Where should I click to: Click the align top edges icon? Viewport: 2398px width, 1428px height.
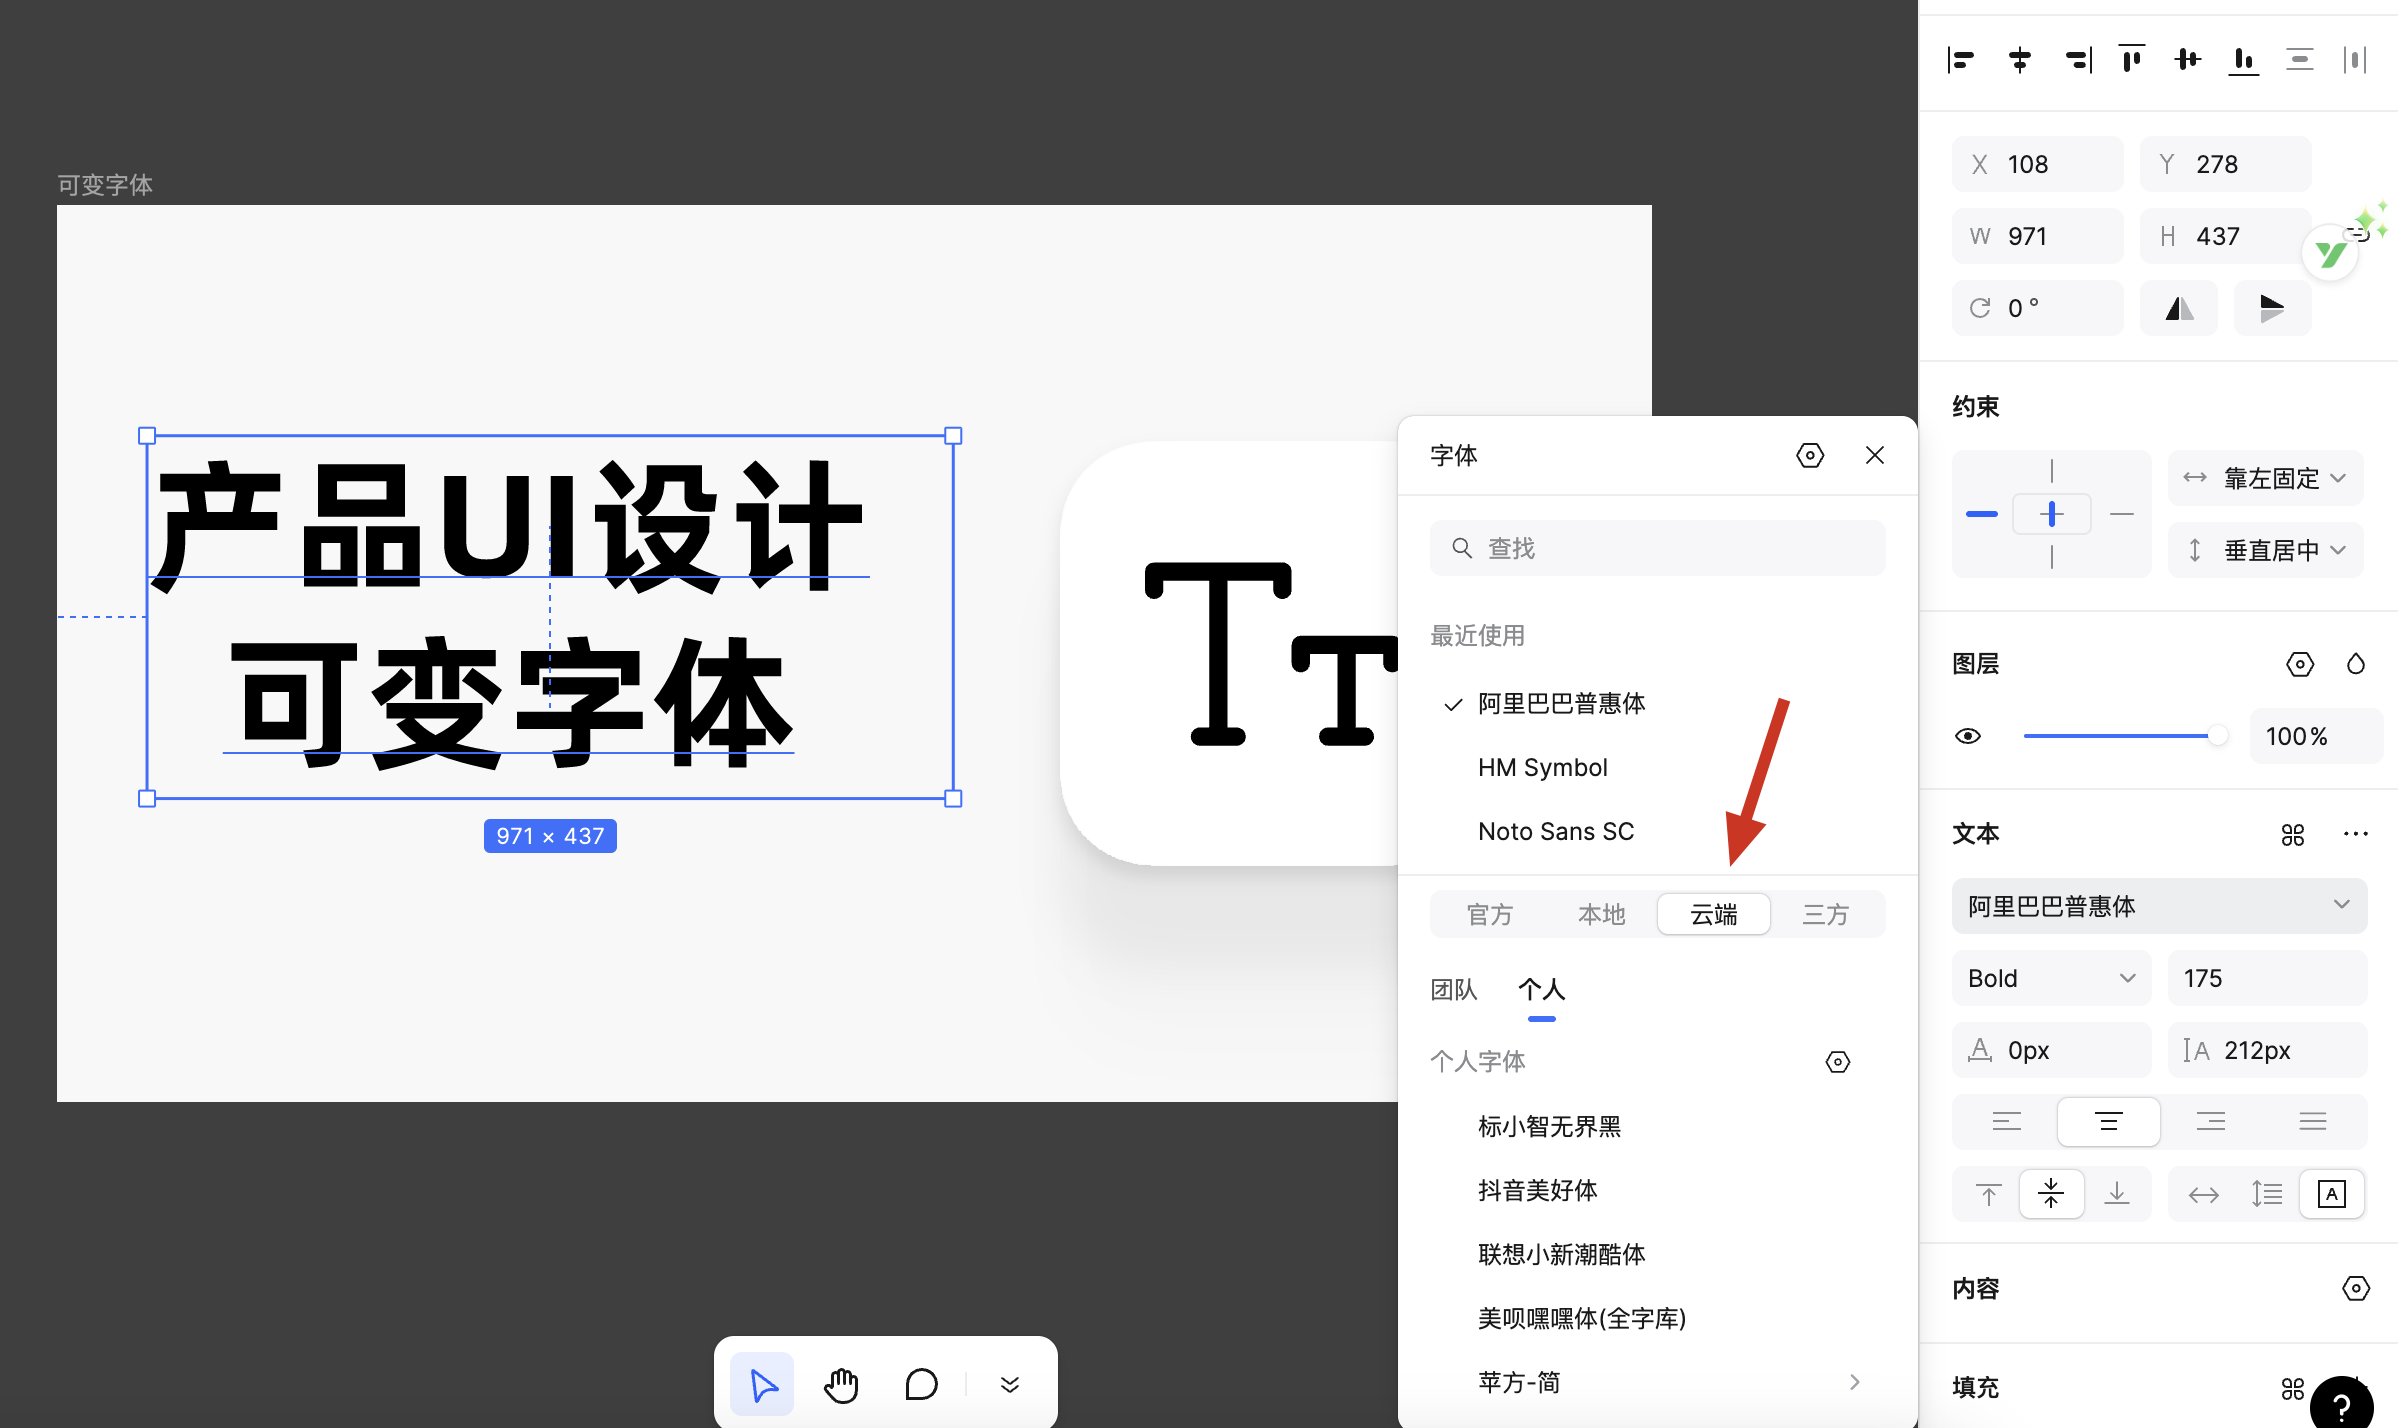pyautogui.click(x=2131, y=60)
